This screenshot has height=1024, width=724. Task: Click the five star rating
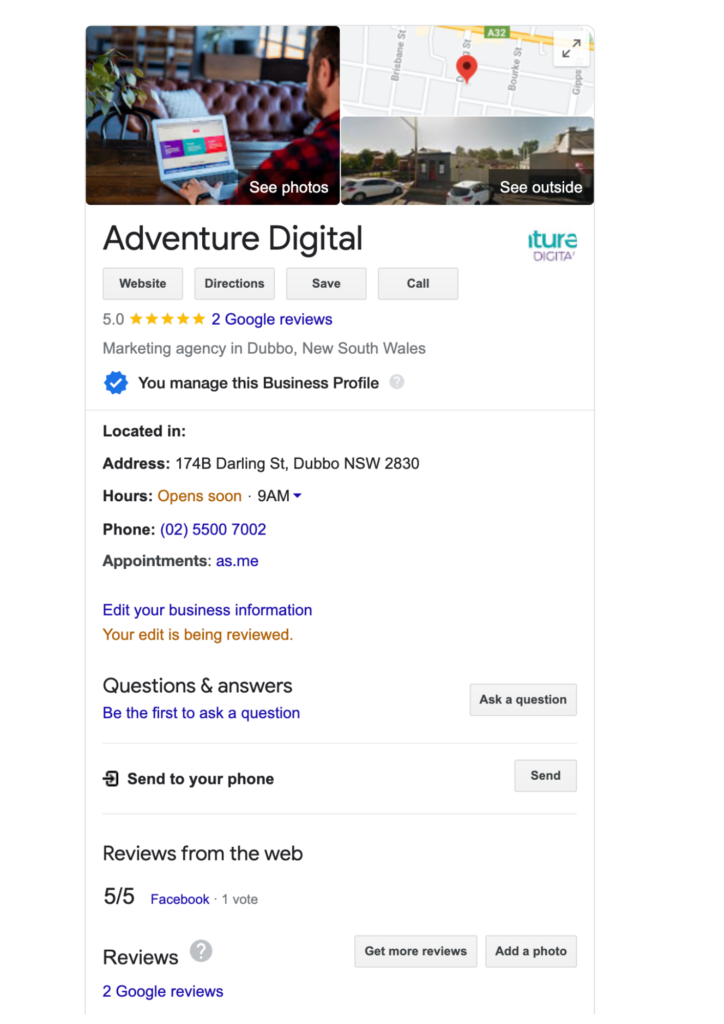(168, 319)
